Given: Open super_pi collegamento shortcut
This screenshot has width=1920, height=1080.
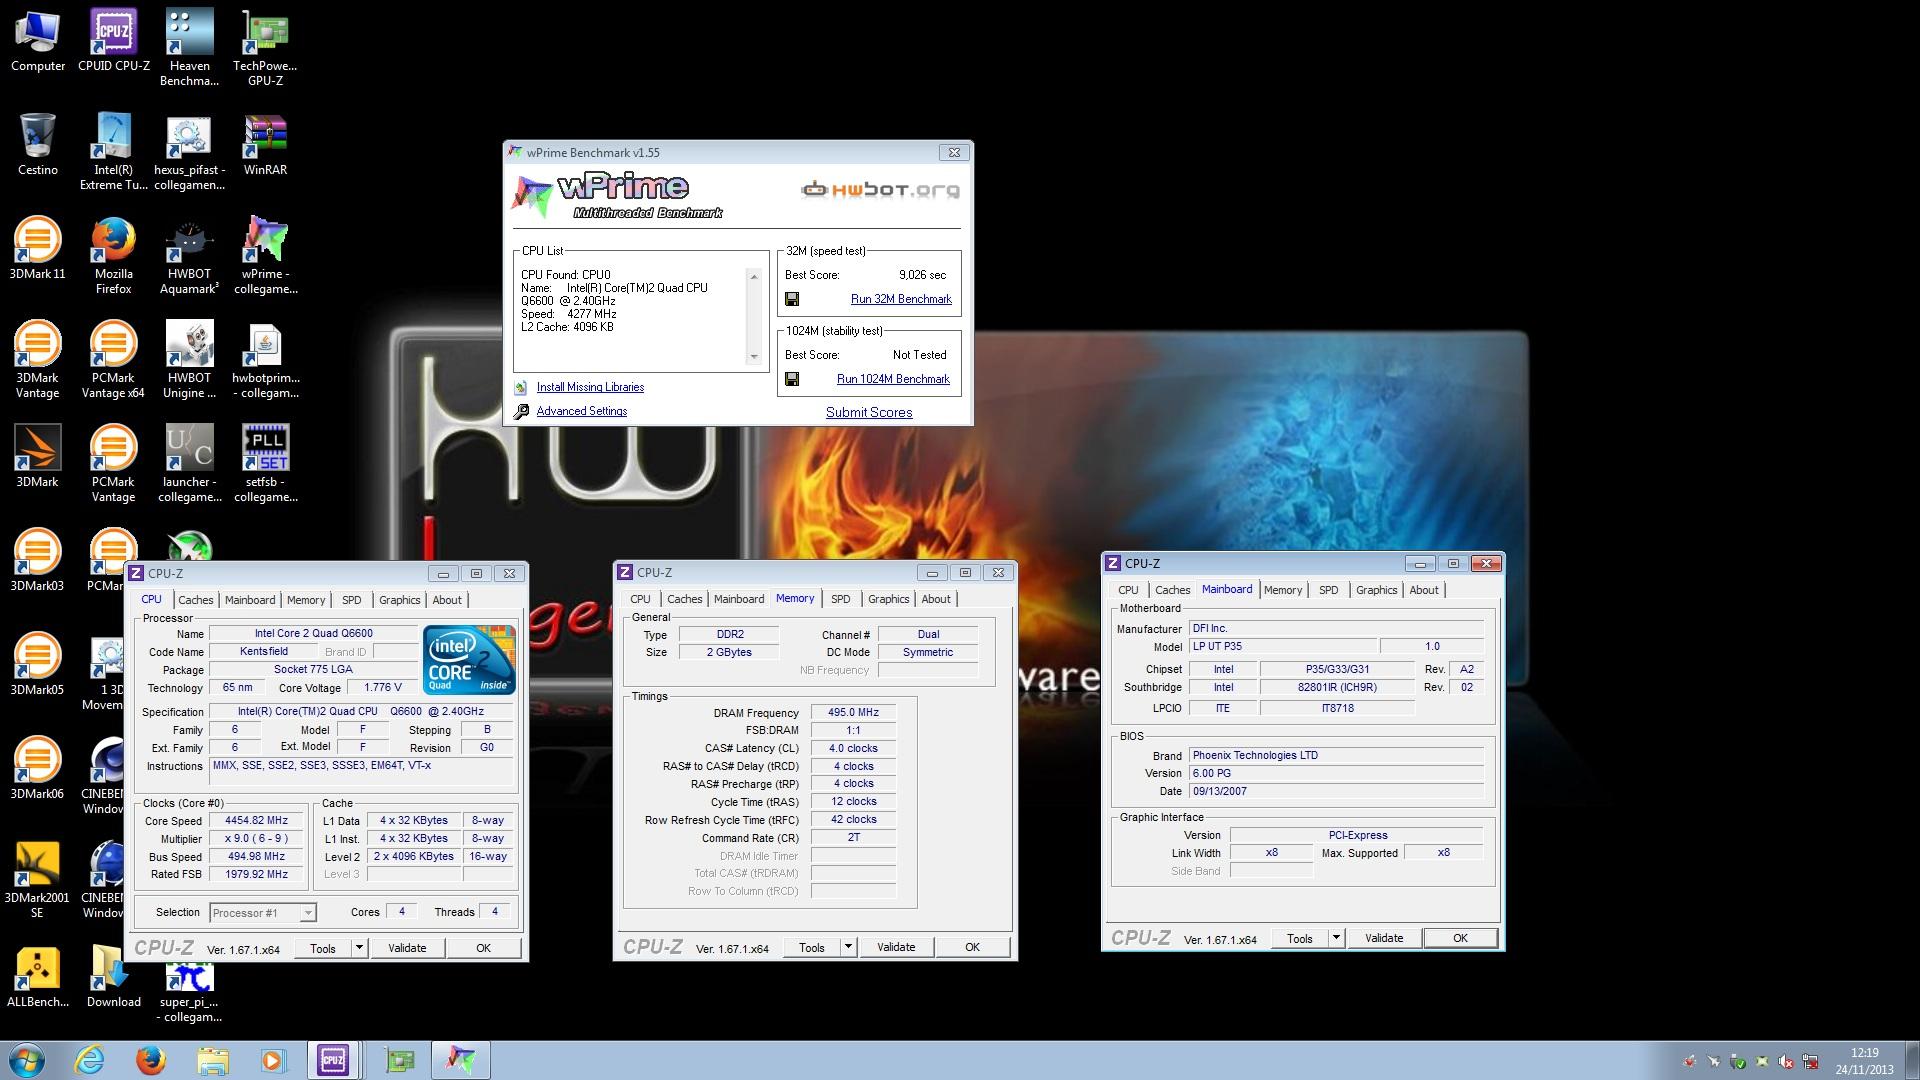Looking at the screenshot, I should pyautogui.click(x=189, y=992).
